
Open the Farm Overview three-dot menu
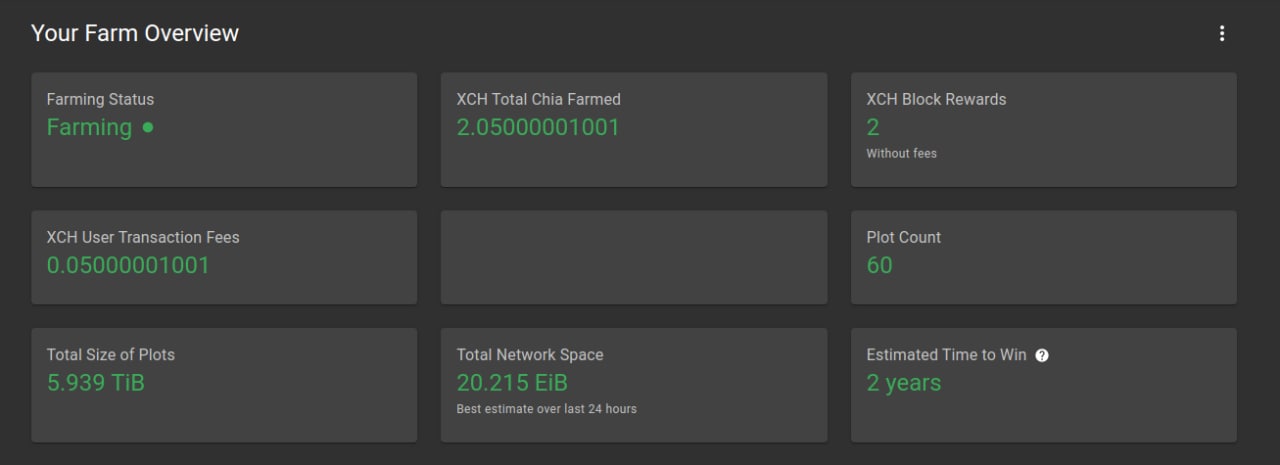tap(1221, 34)
